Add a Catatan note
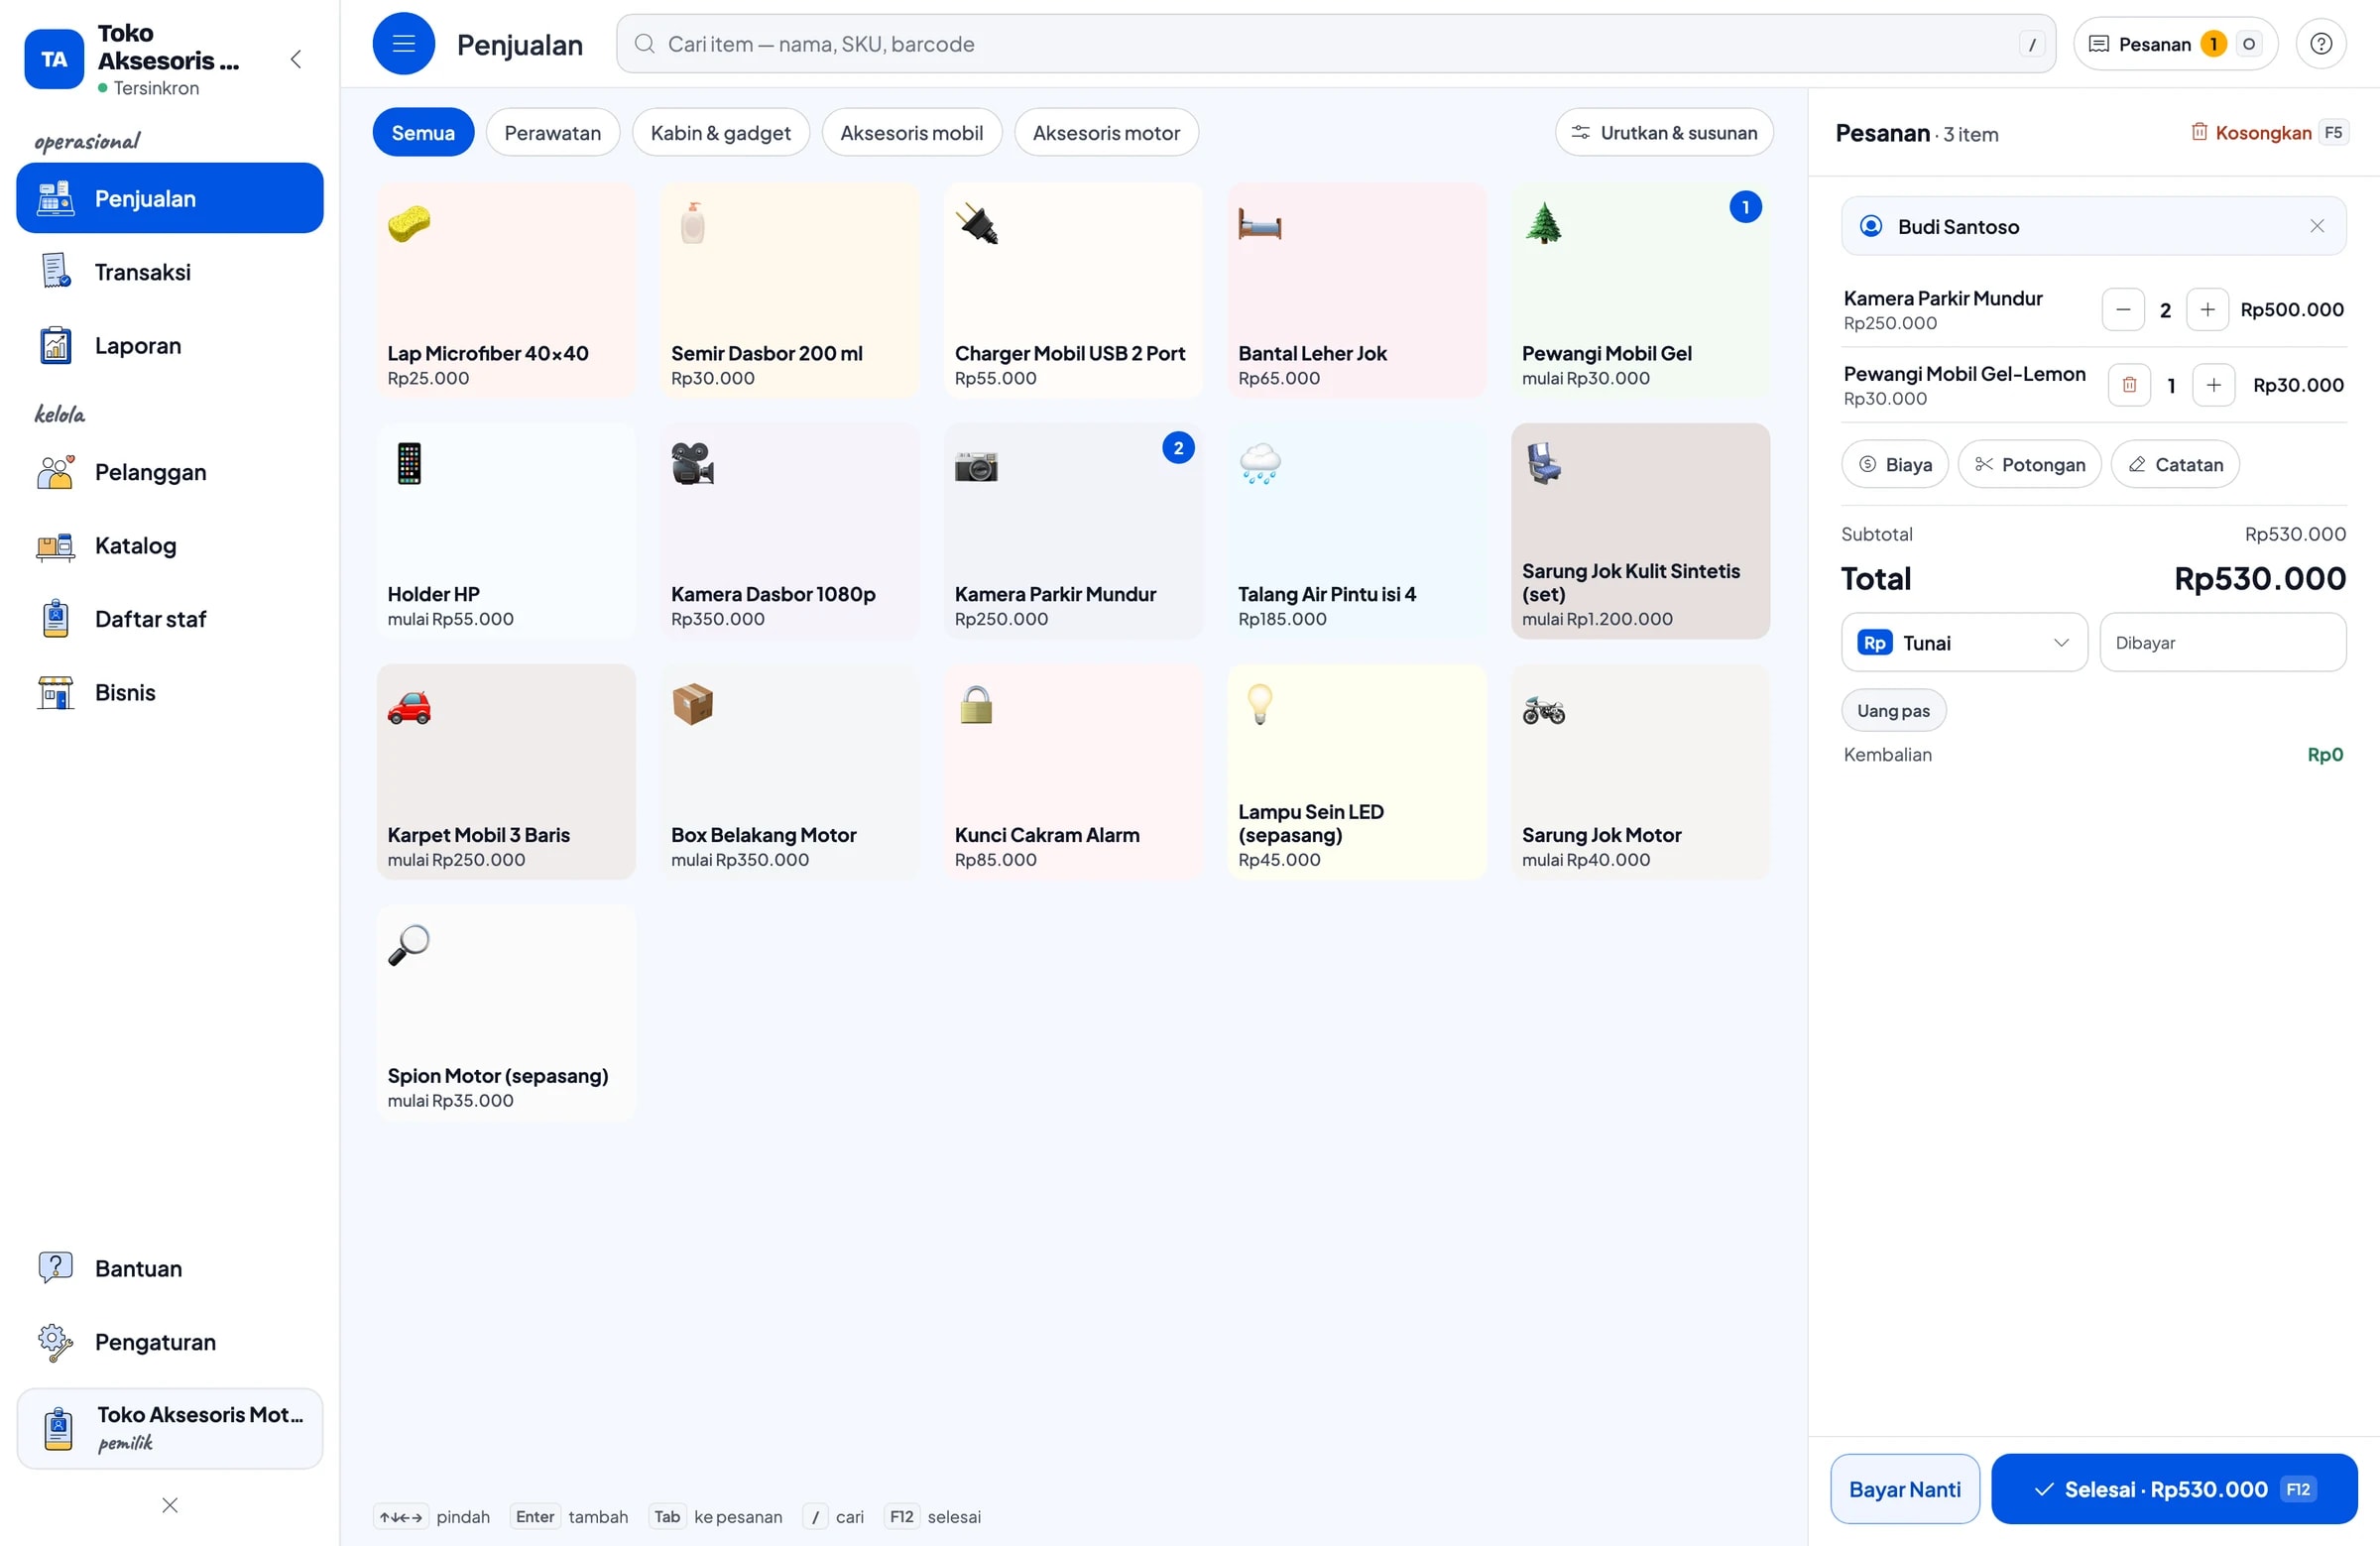2380x1546 pixels. pos(2175,465)
